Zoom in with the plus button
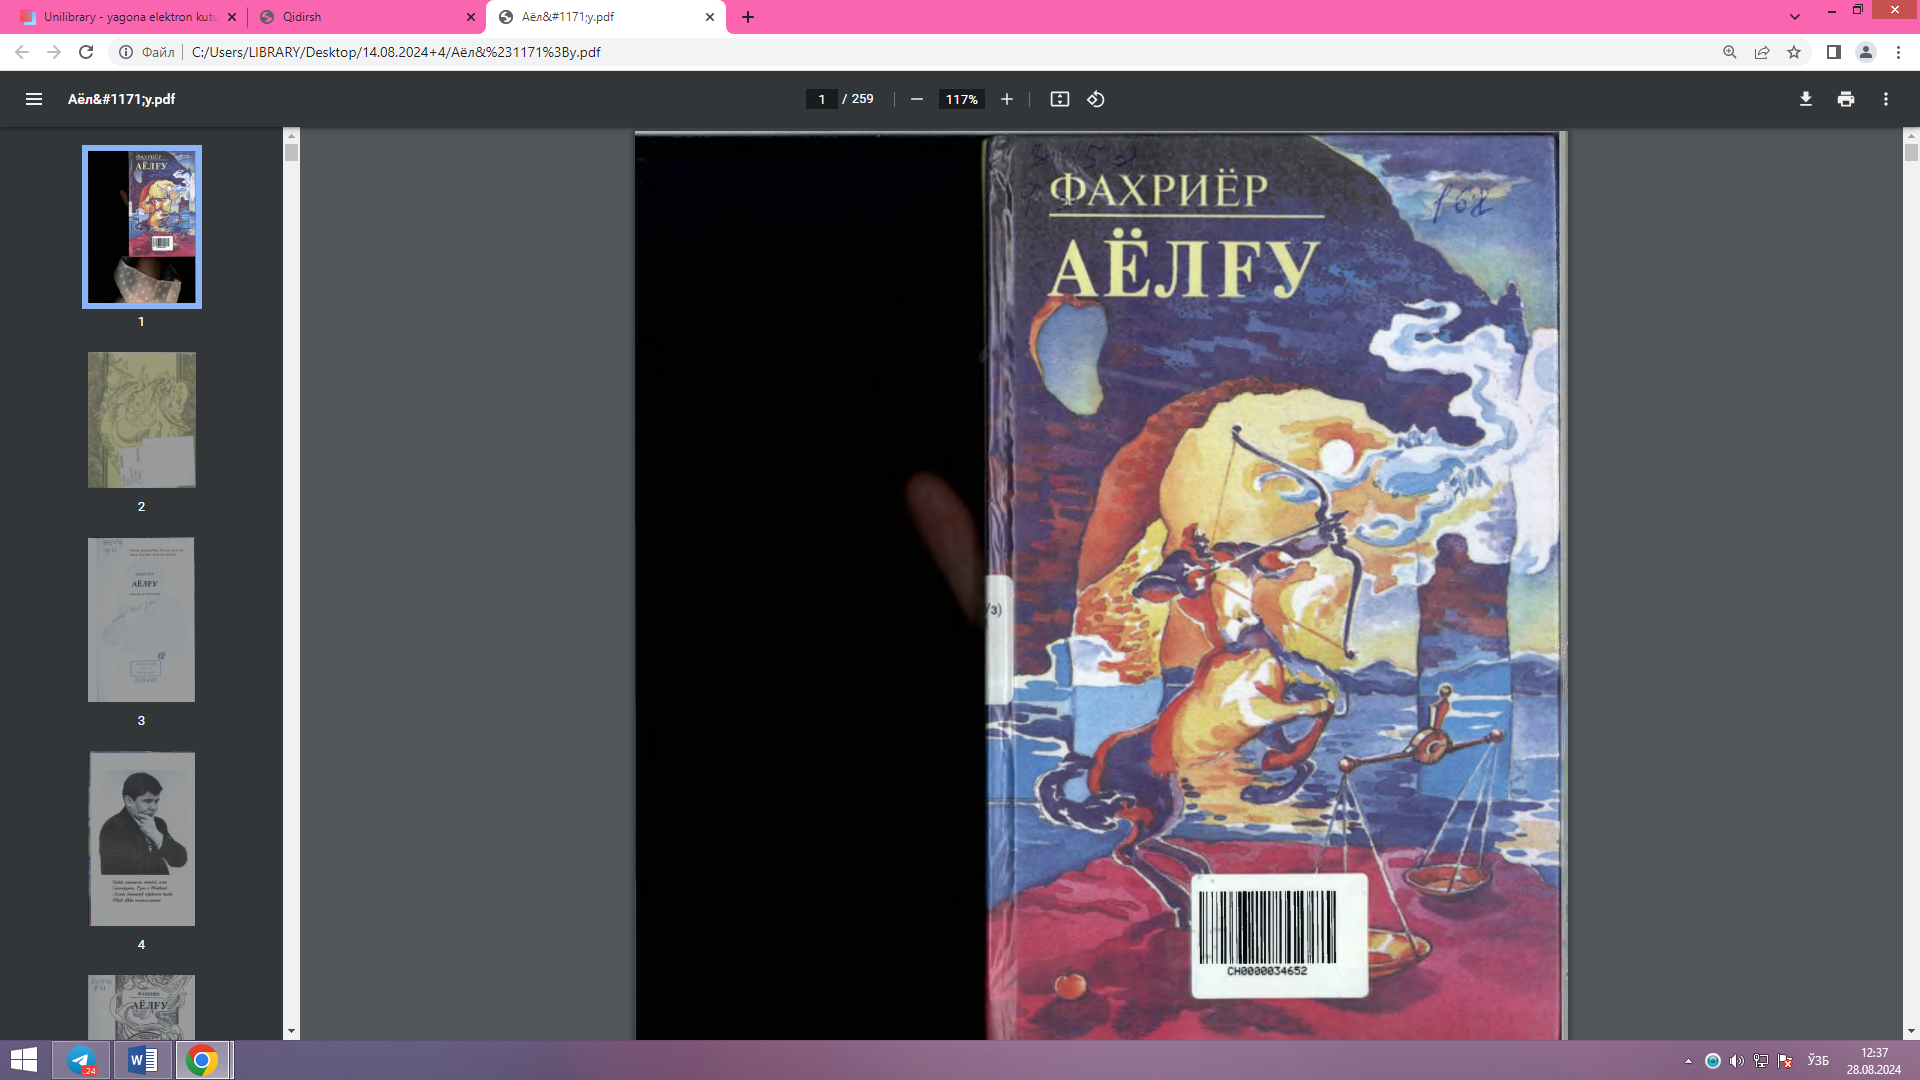This screenshot has width=1920, height=1080. pos(1007,99)
